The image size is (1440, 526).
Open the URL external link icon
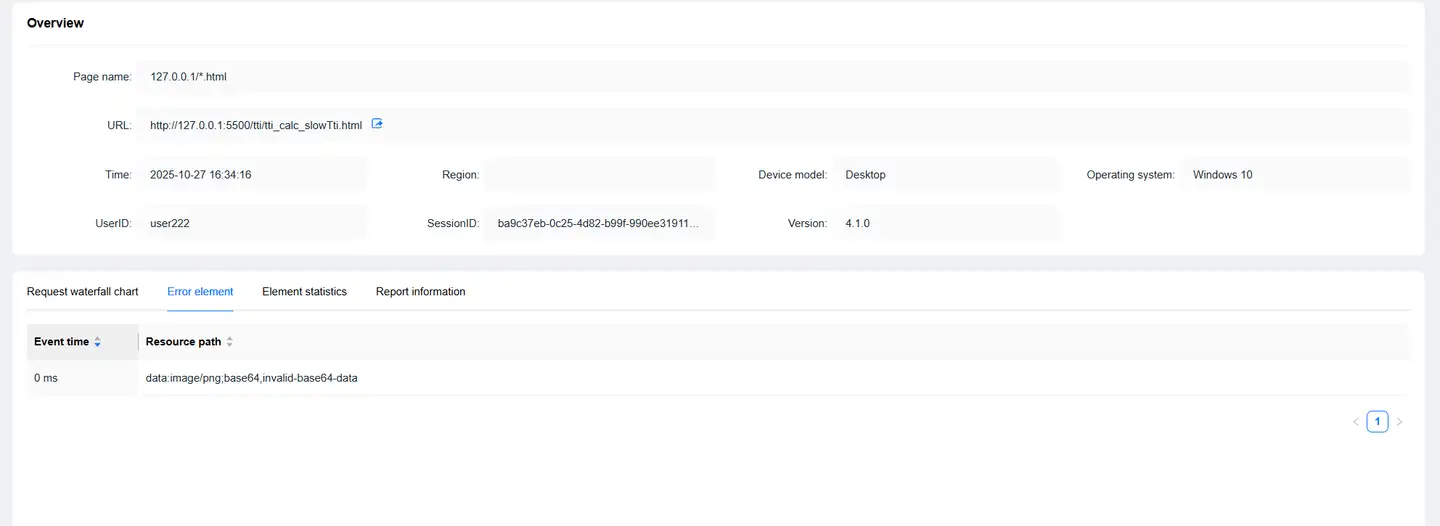click(377, 124)
